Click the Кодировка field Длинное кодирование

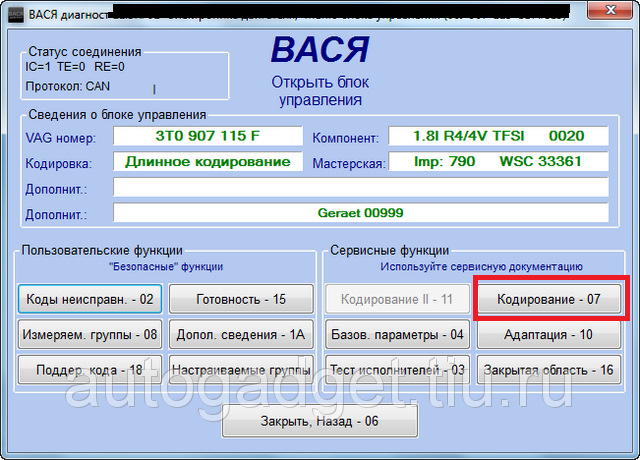(208, 162)
